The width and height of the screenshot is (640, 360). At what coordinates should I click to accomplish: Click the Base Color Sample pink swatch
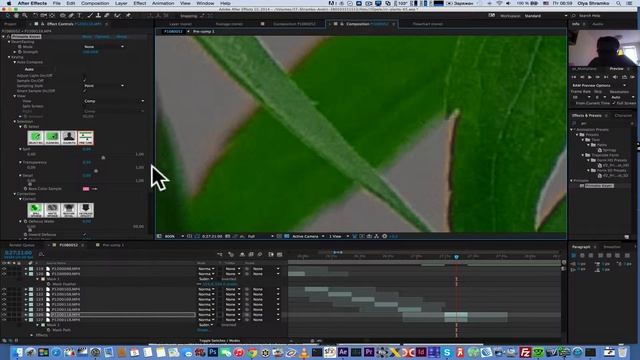pos(86,189)
